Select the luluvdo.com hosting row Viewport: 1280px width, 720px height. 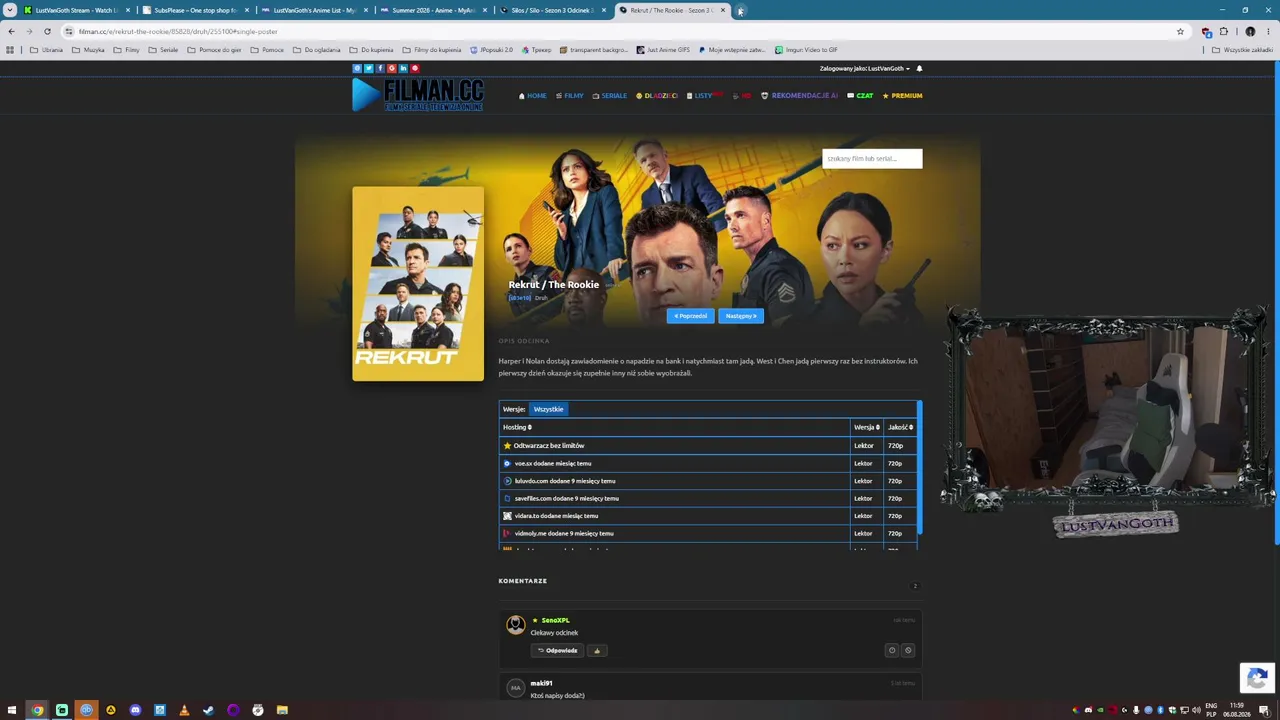(708, 481)
